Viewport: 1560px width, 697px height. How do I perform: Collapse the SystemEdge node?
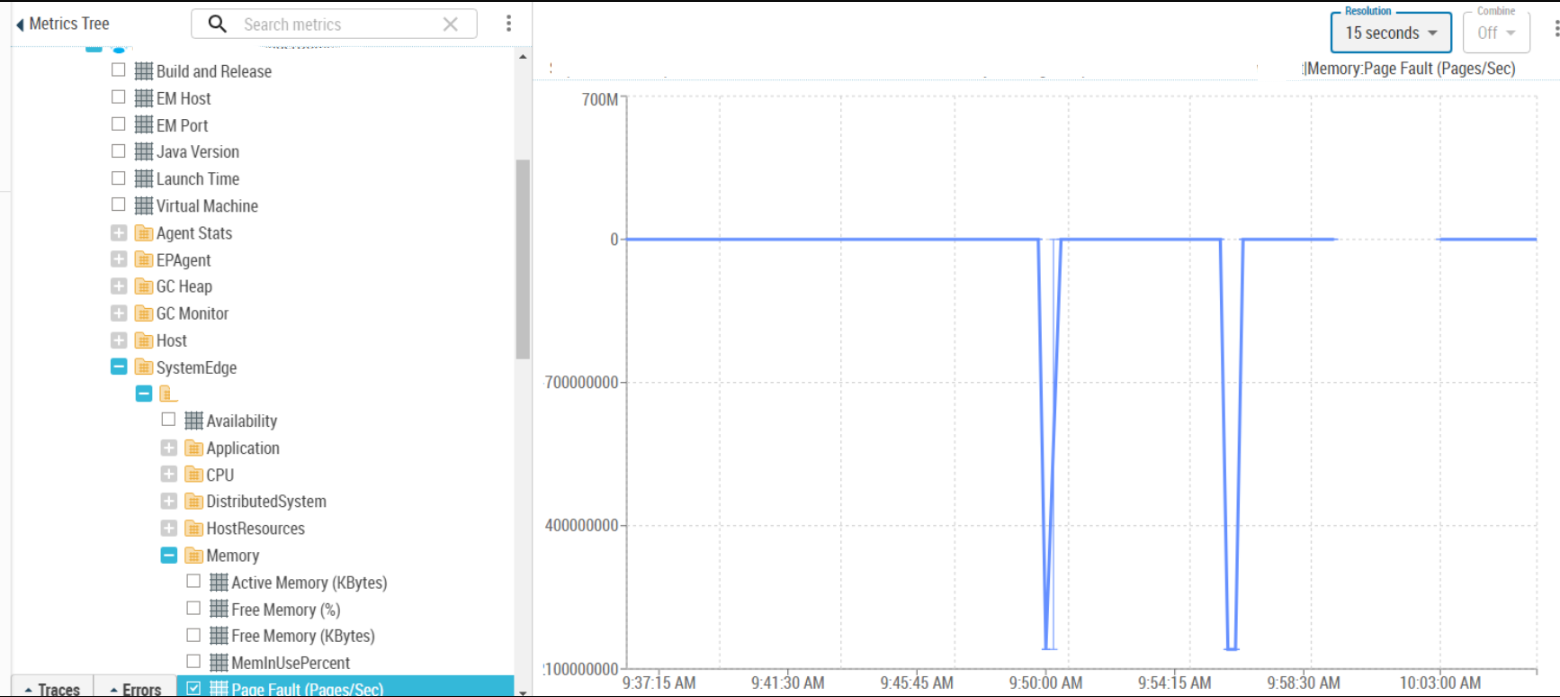[118, 367]
